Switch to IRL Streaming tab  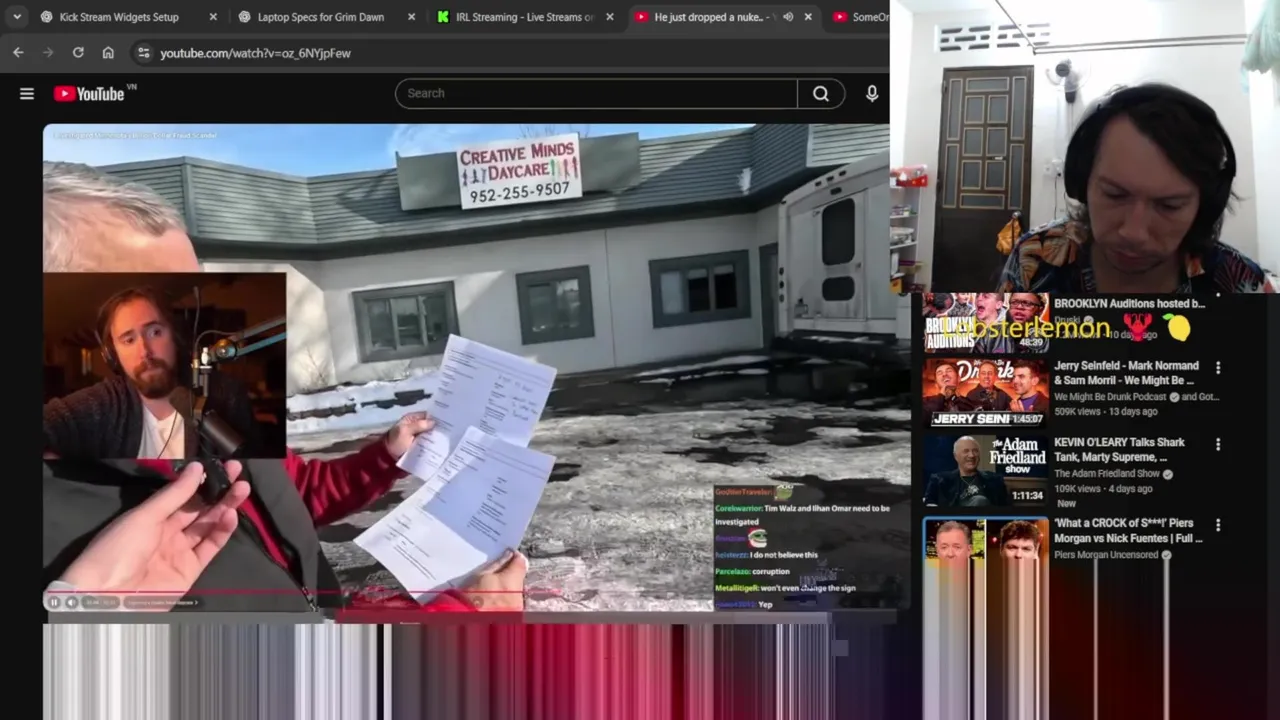click(524, 17)
